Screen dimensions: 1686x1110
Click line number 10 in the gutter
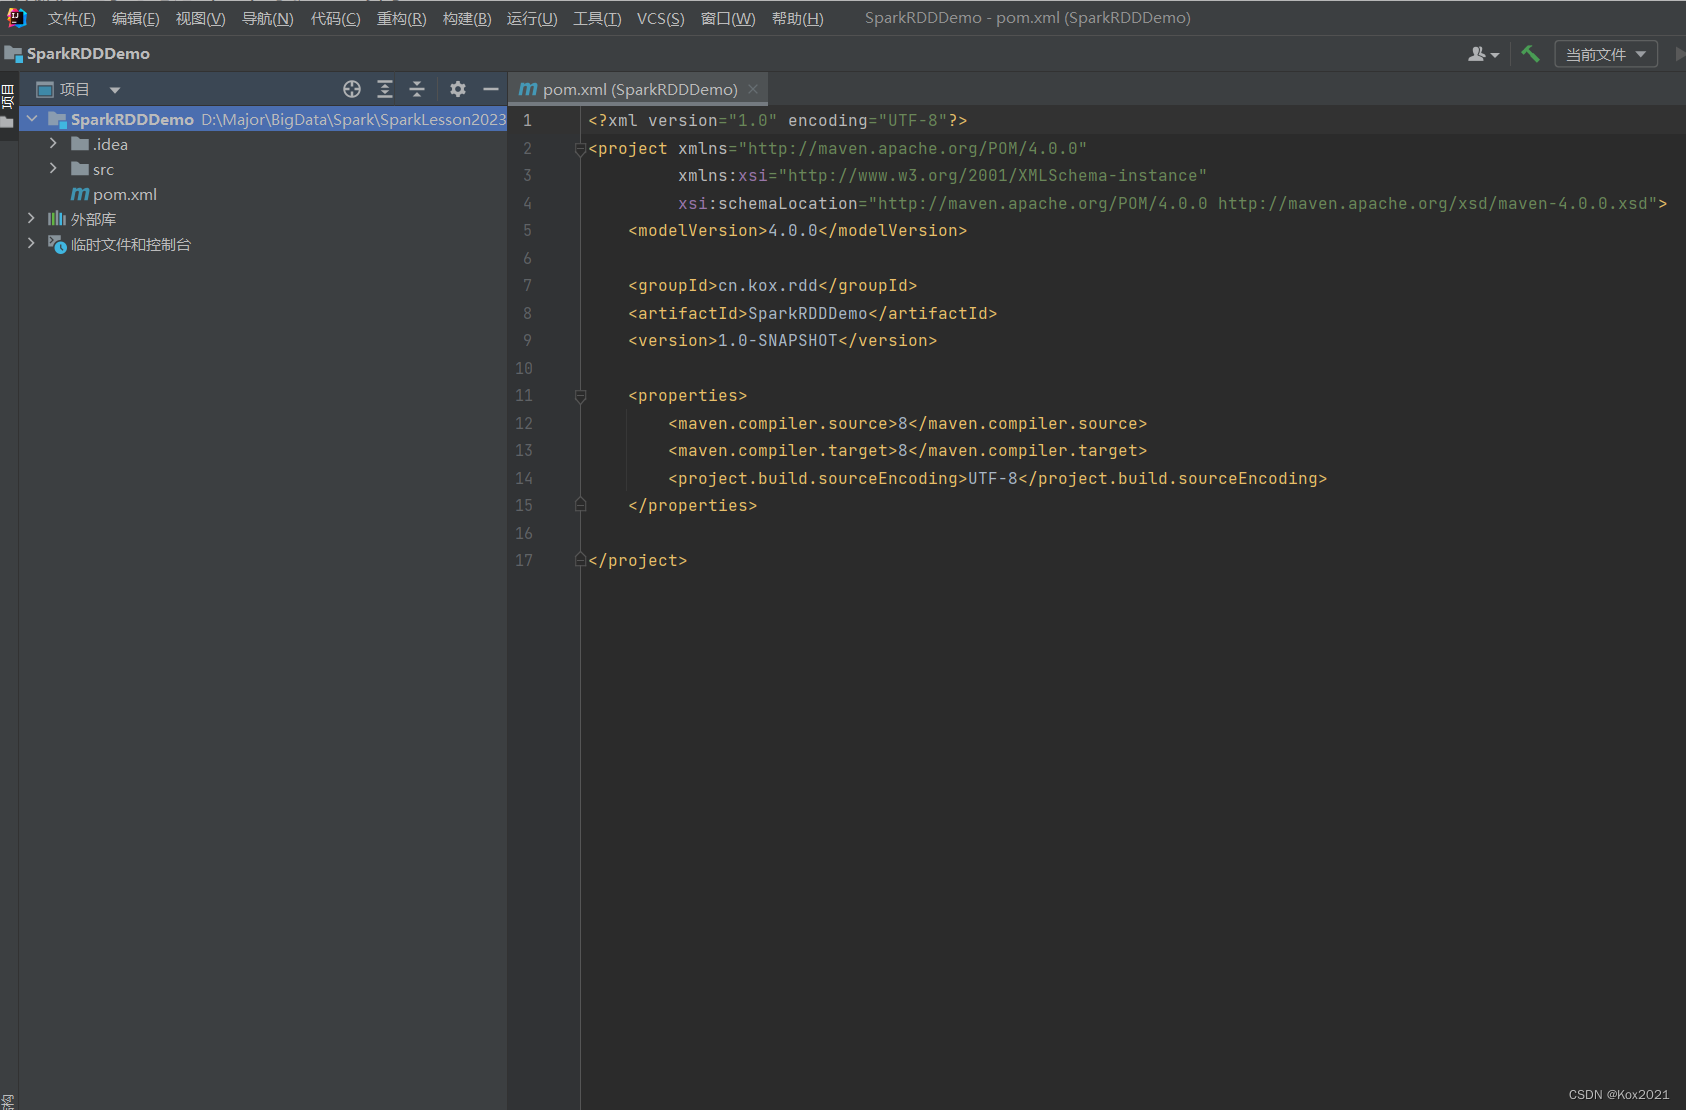coord(524,369)
